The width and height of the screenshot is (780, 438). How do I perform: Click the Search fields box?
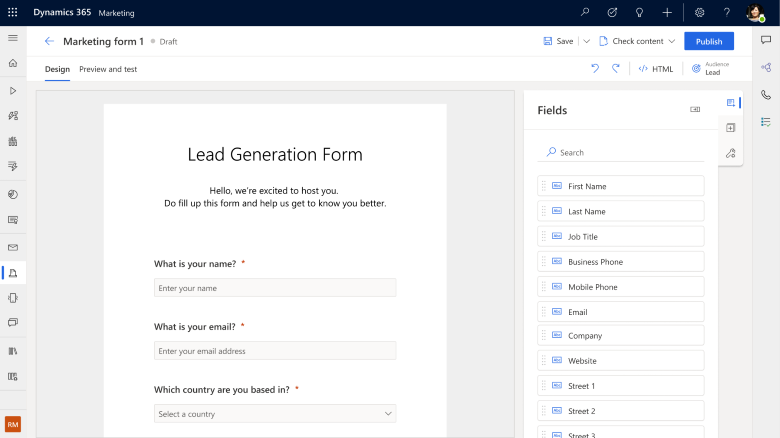click(620, 153)
